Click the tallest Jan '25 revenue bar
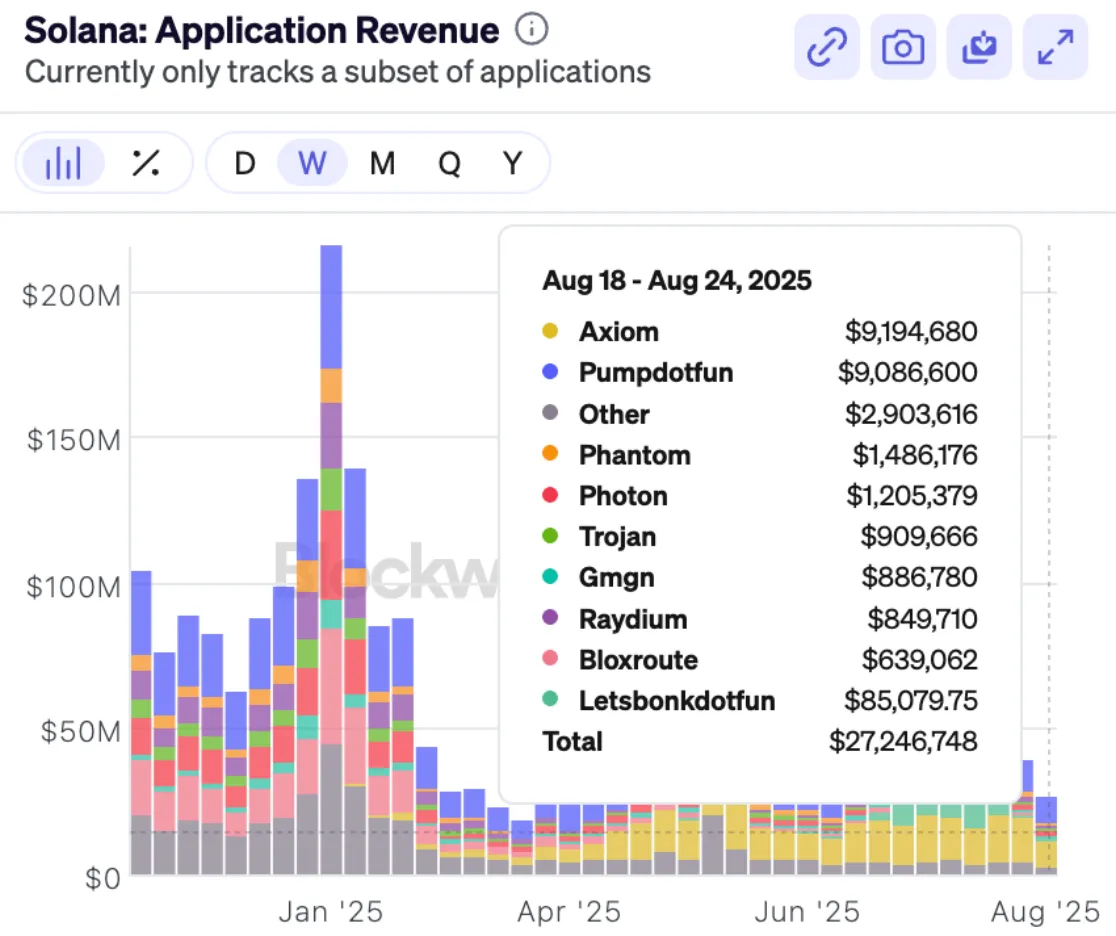Screen dimensions: 1116x936 (x=331, y=560)
